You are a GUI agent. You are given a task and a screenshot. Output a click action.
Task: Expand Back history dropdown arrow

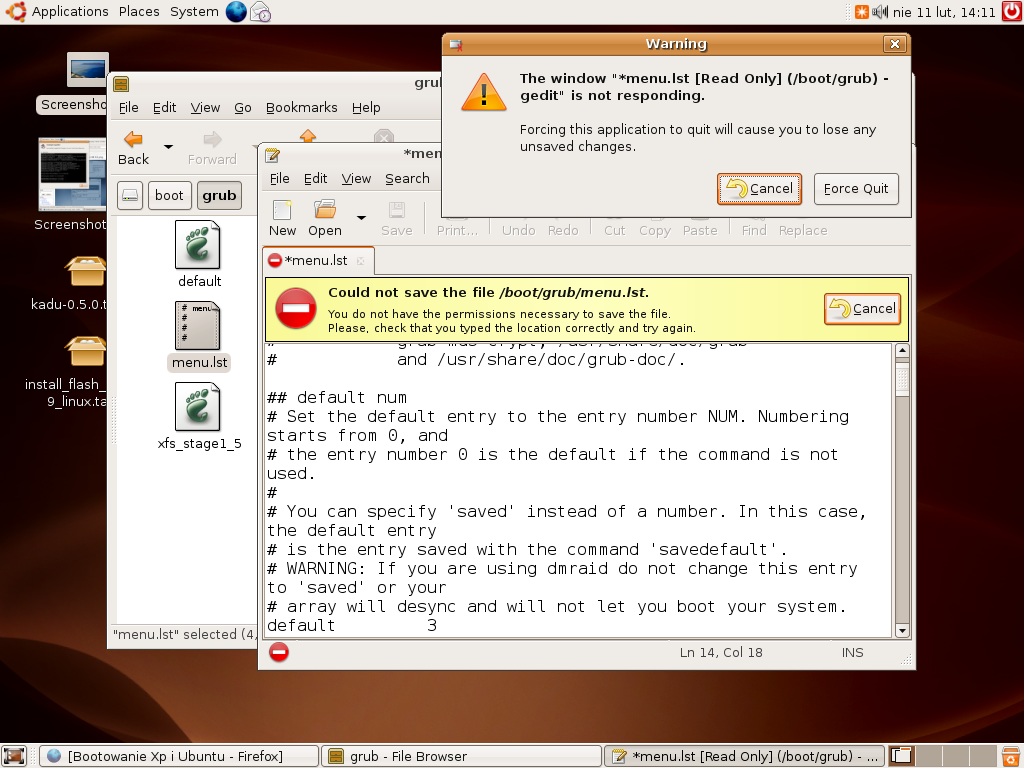click(168, 146)
